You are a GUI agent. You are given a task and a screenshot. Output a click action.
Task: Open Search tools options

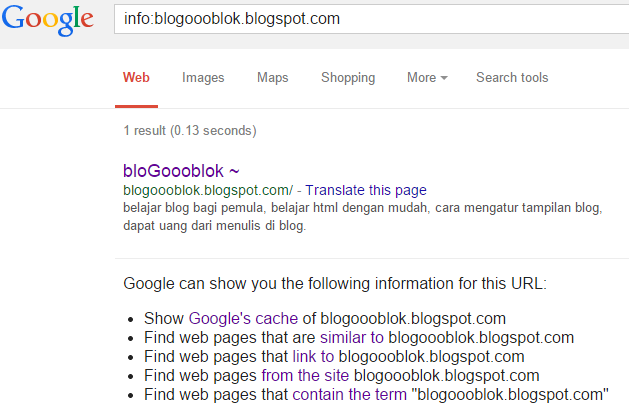[512, 78]
